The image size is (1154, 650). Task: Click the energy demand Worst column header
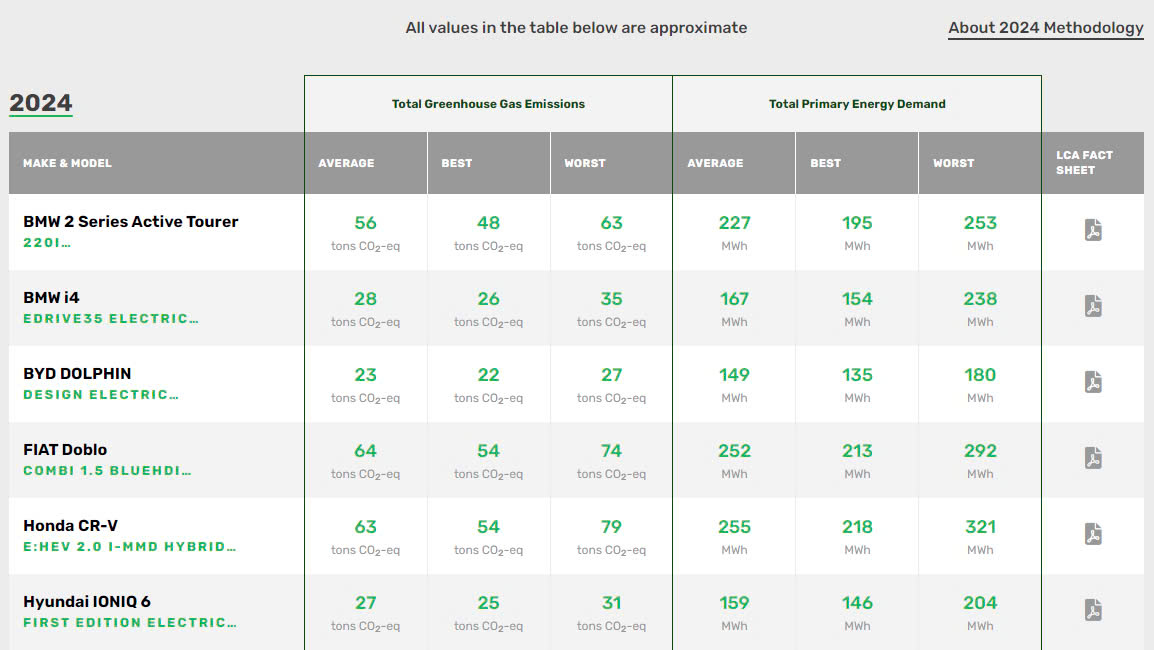click(x=953, y=163)
